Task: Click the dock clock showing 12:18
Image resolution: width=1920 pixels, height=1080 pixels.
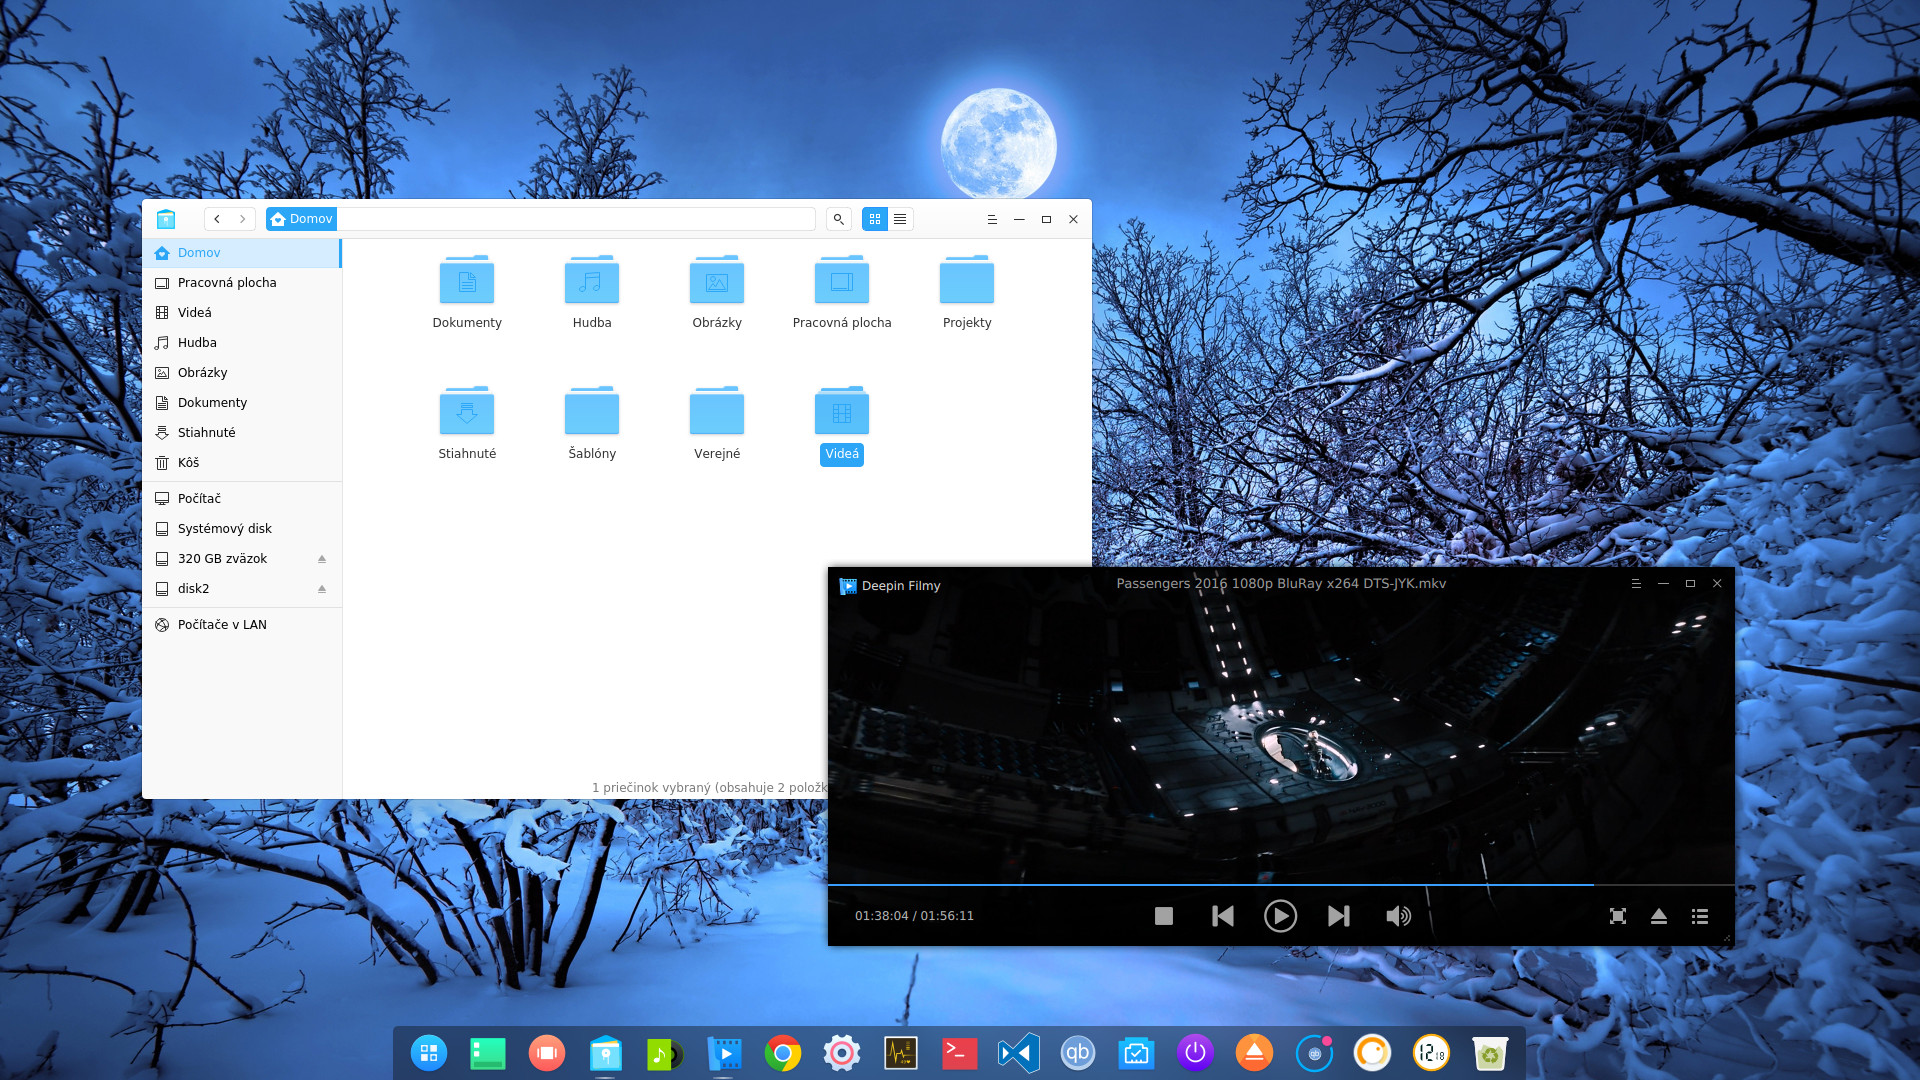Action: [1431, 1053]
